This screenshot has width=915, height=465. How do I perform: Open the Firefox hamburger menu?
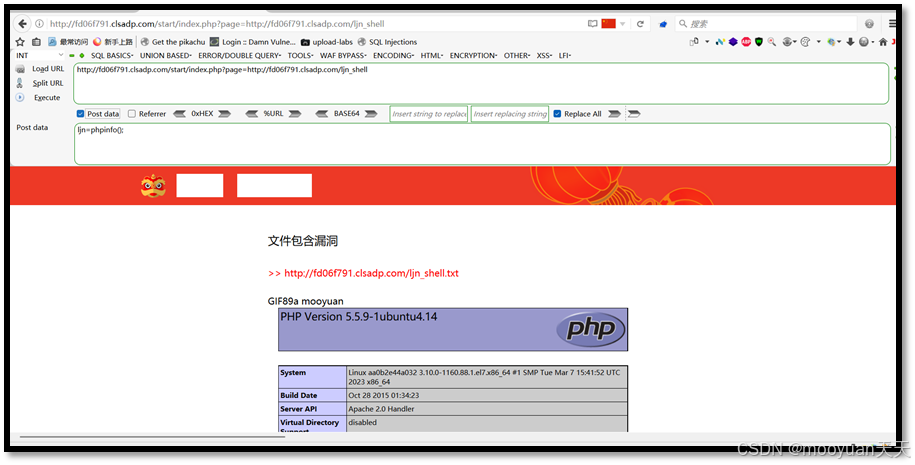coord(892,24)
